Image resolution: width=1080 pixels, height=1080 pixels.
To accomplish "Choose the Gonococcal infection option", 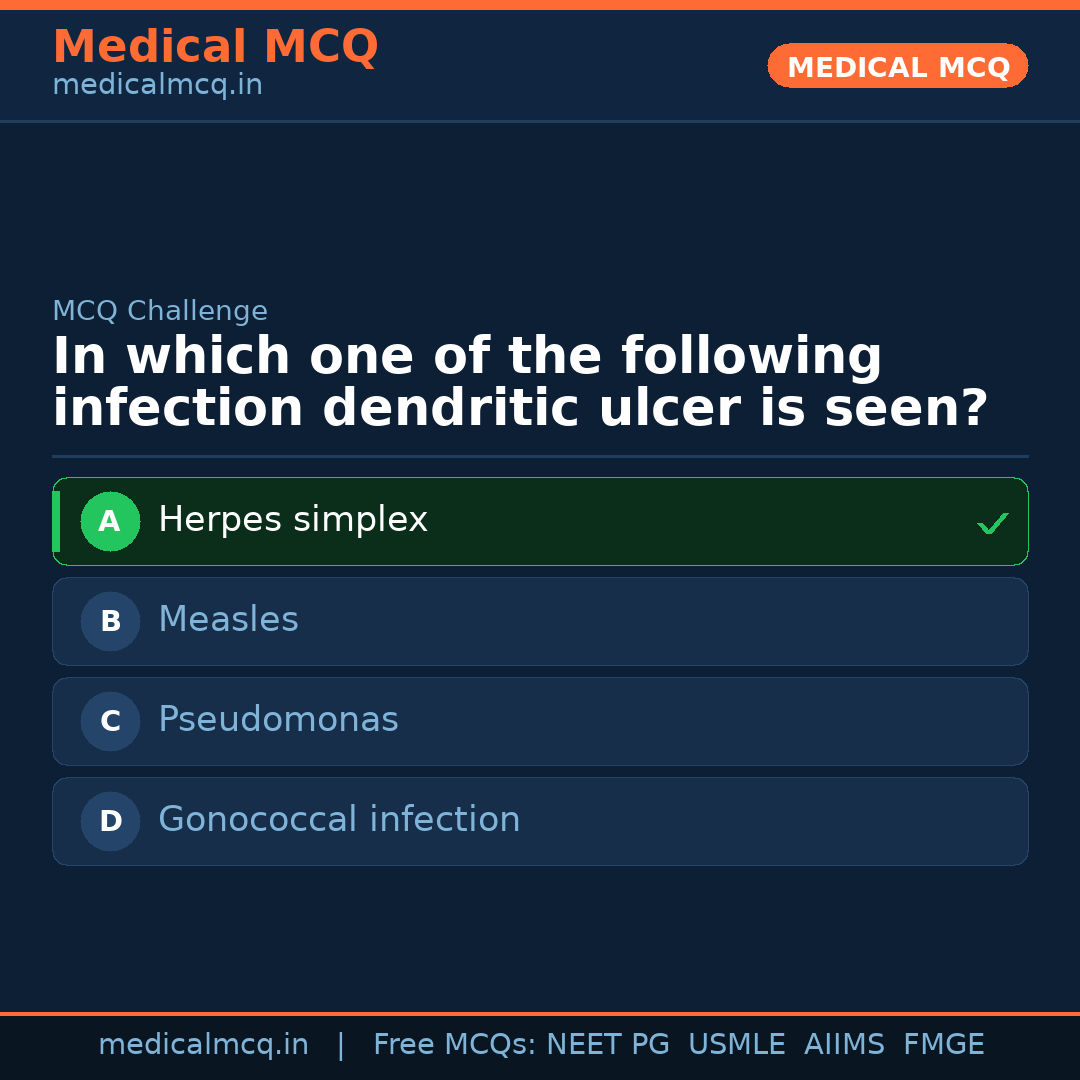I will click(x=339, y=820).
